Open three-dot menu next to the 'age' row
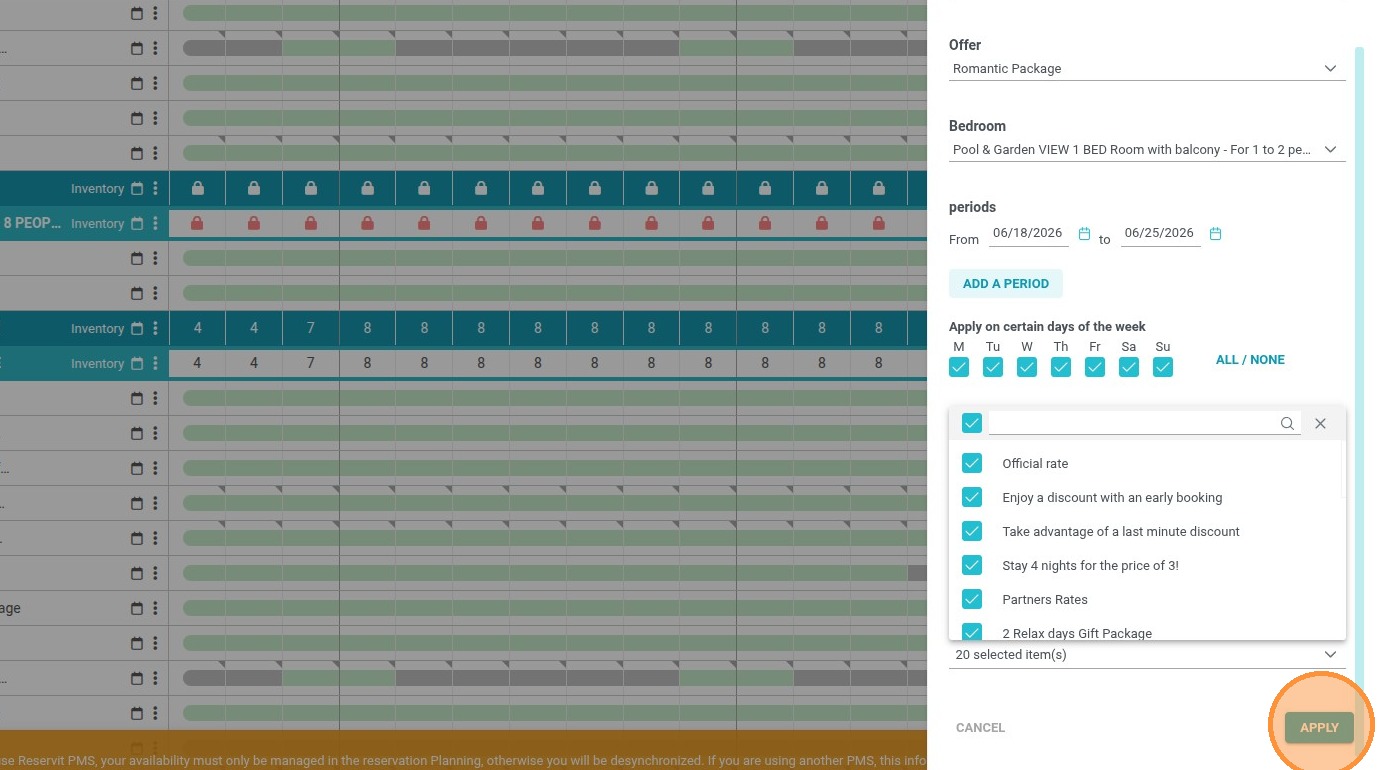Image resolution: width=1377 pixels, height=770 pixels. click(x=155, y=609)
